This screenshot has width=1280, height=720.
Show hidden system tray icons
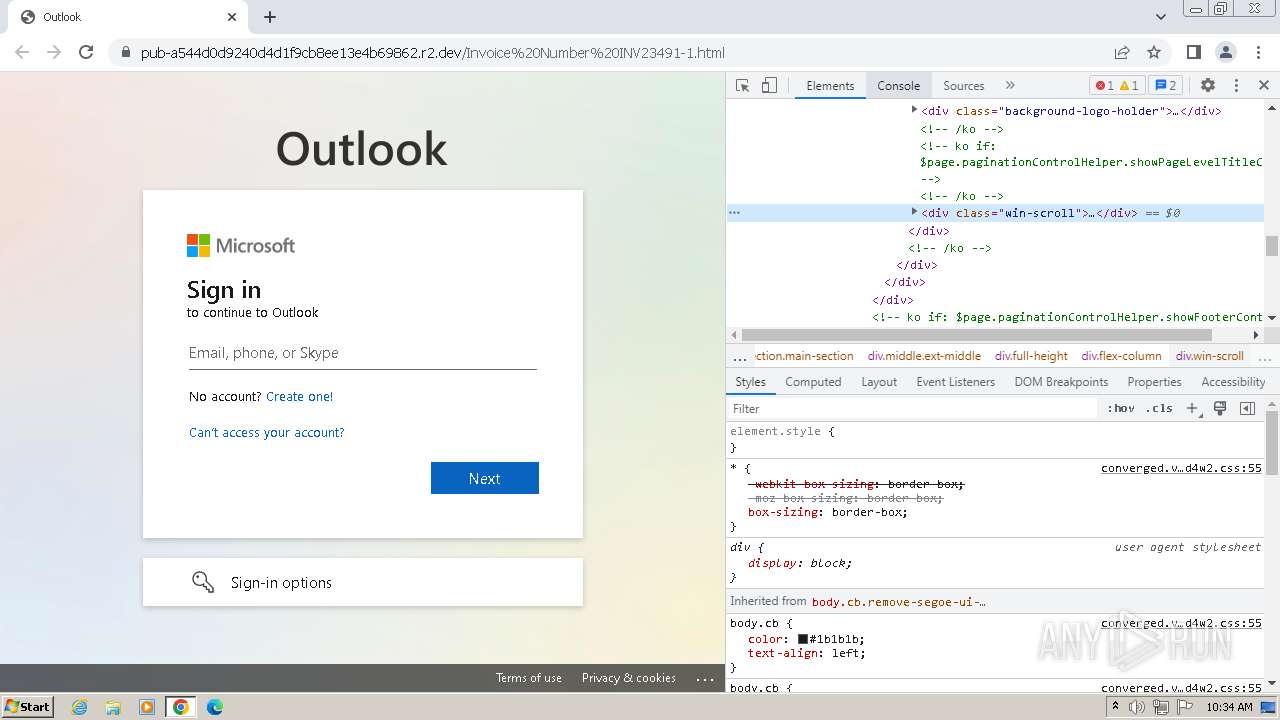1115,707
